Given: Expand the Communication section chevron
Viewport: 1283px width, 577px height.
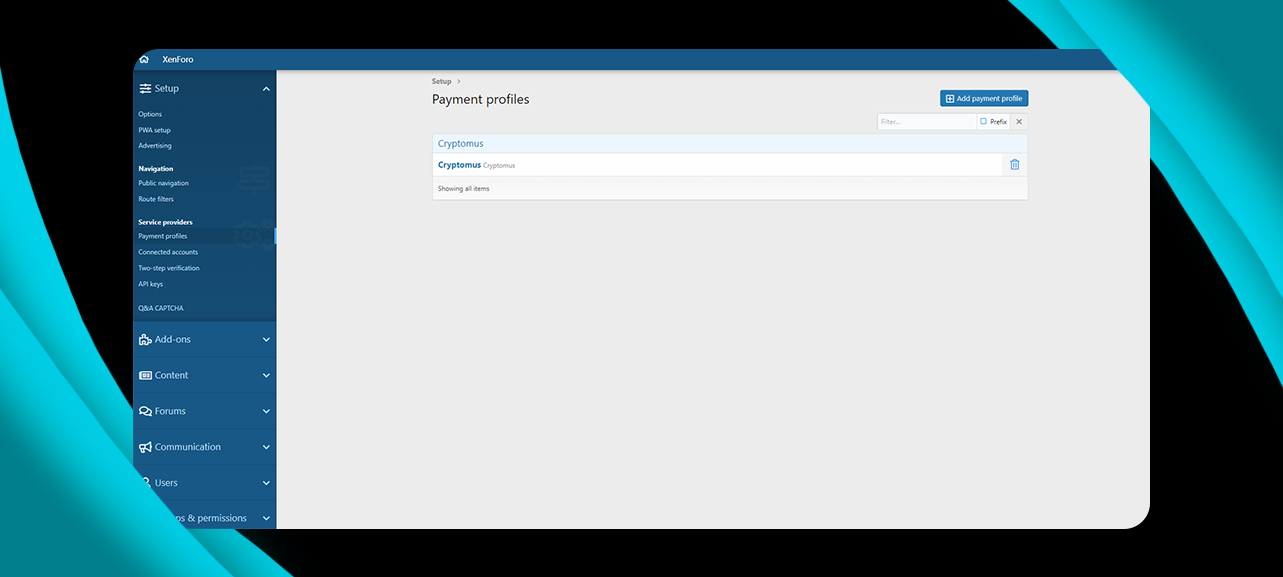Looking at the screenshot, I should coord(266,448).
